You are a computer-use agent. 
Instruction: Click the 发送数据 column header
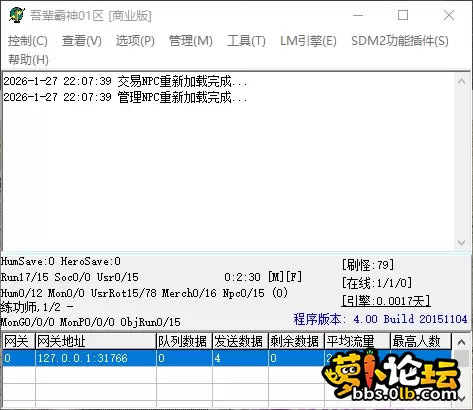click(x=240, y=341)
